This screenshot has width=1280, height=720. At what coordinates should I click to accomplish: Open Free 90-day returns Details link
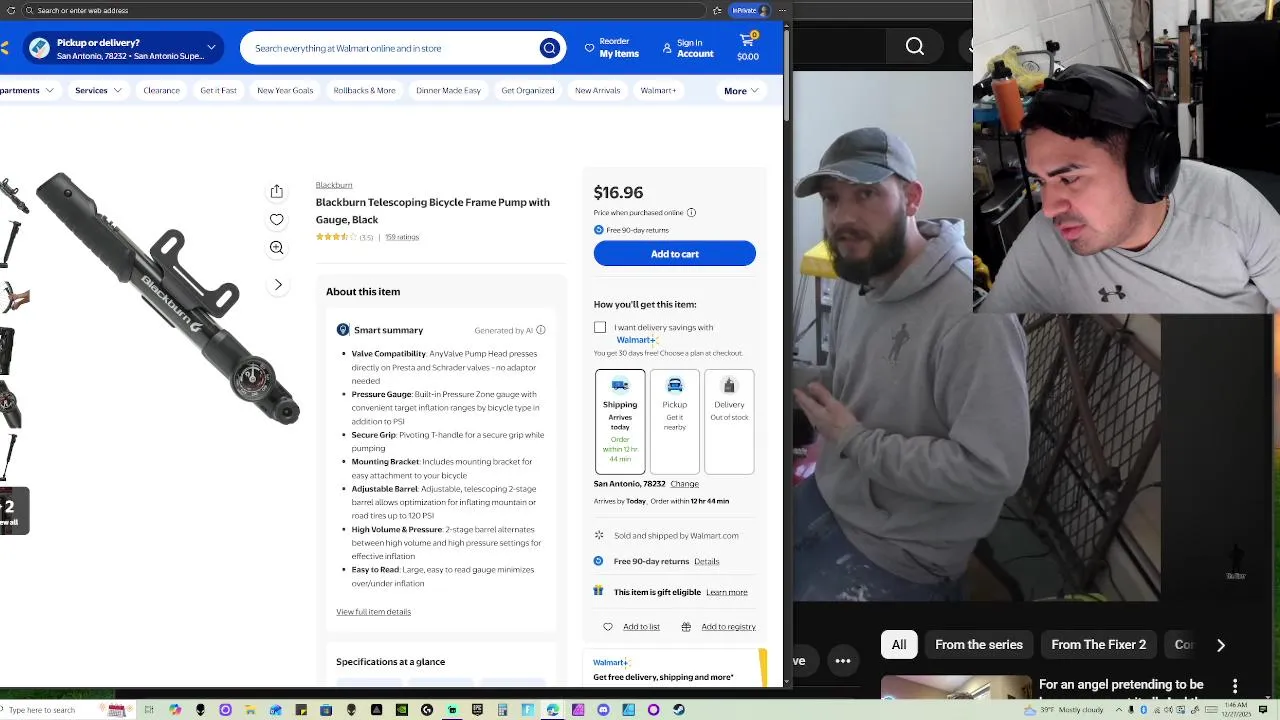[x=706, y=561]
